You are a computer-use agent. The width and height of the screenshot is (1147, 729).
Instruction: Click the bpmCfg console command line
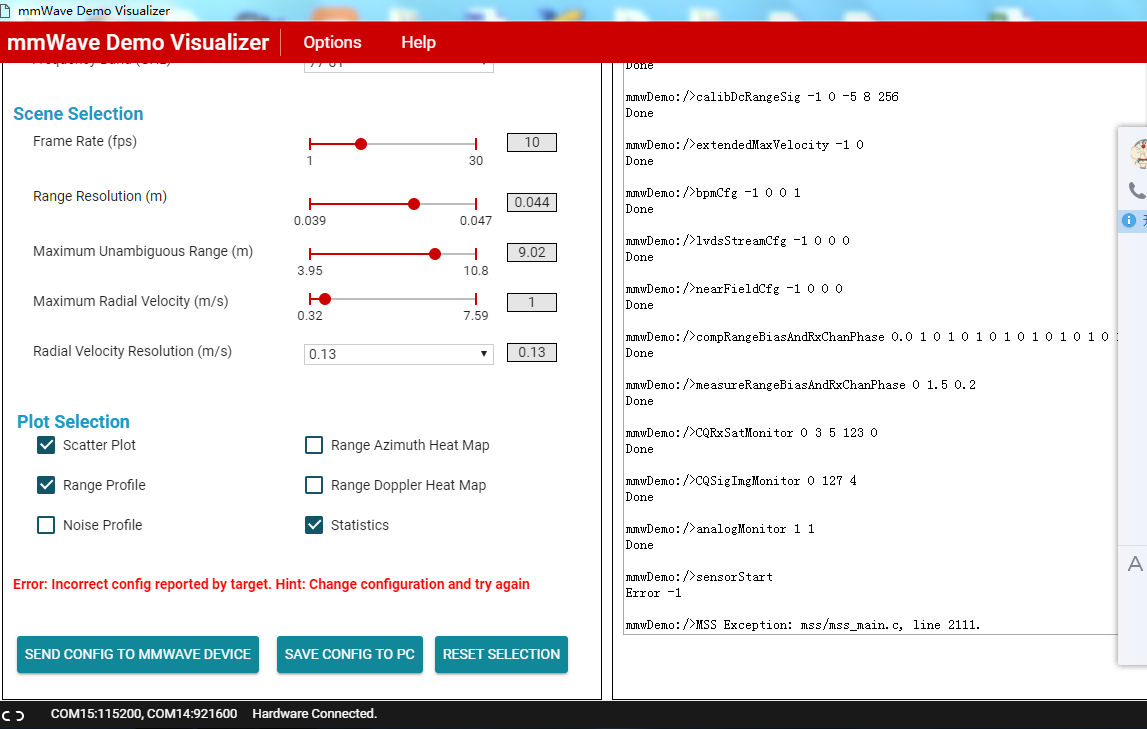click(713, 193)
